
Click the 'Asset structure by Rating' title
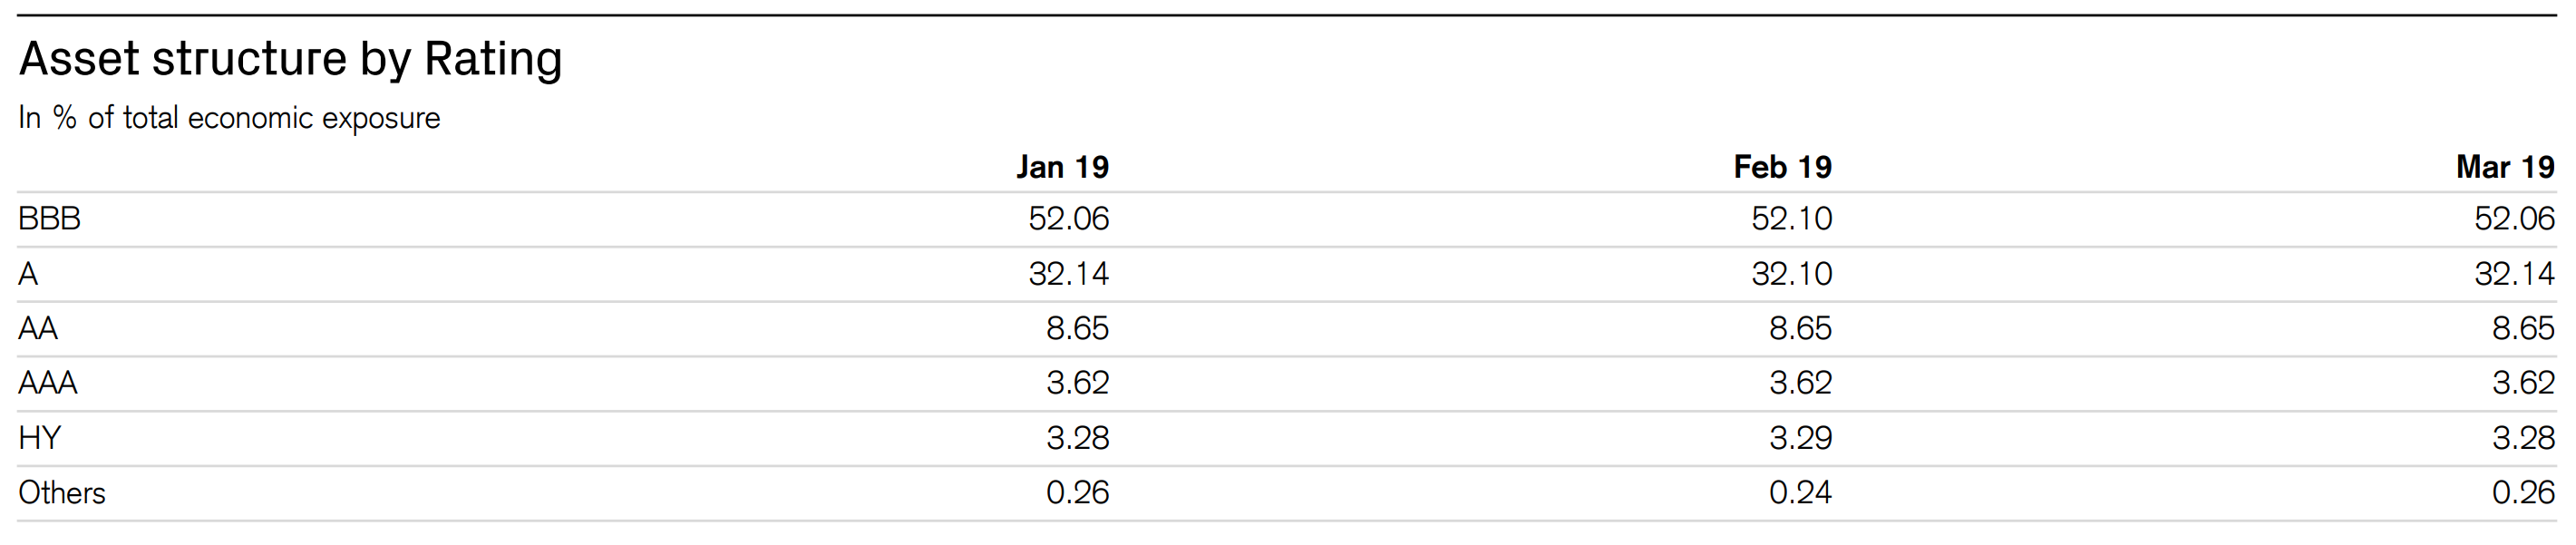290,59
